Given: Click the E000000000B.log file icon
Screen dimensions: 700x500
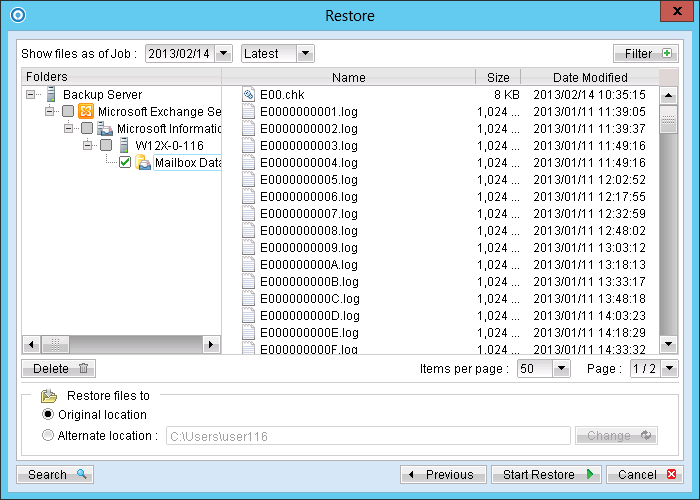Looking at the screenshot, I should click(x=249, y=281).
